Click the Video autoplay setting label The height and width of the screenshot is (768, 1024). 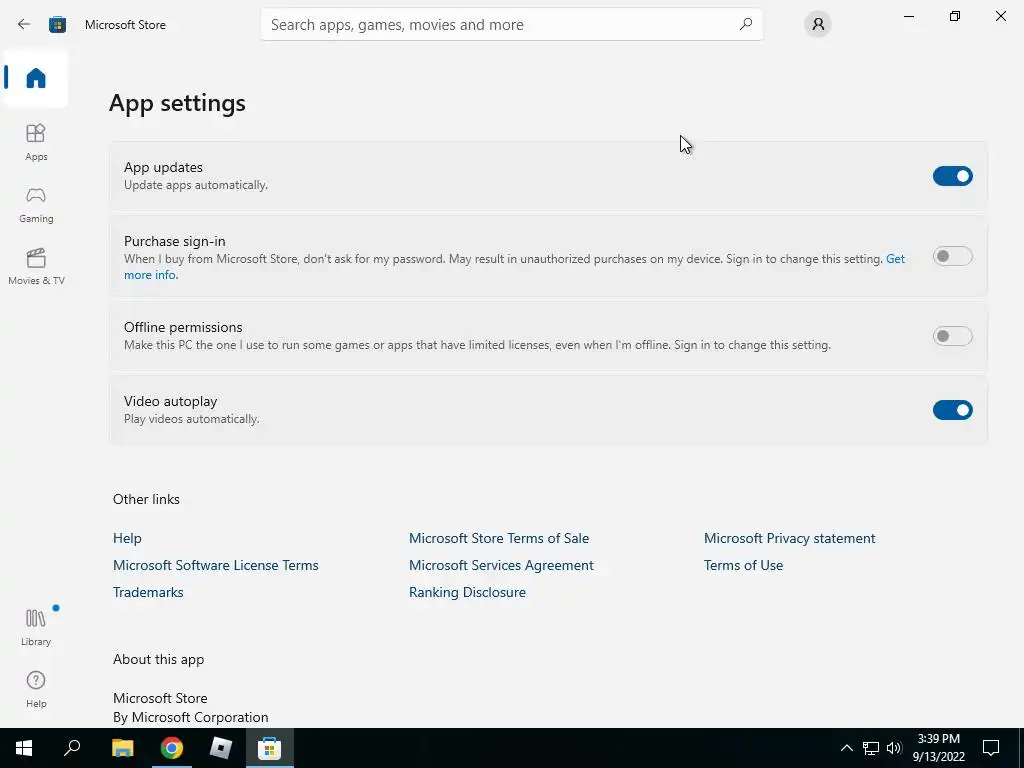pos(170,401)
